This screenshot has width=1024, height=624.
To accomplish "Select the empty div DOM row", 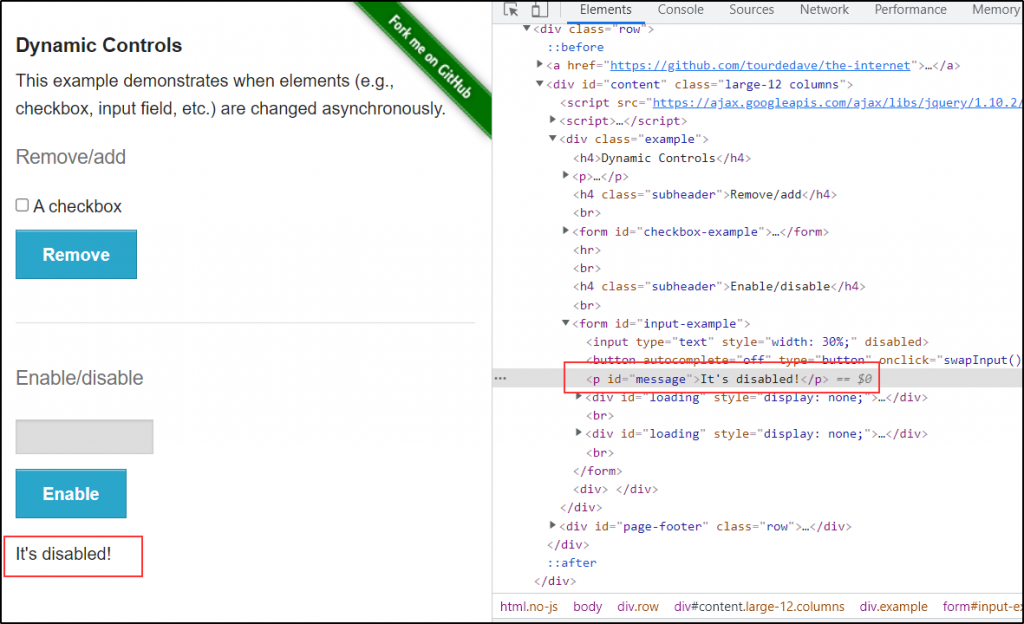I will 615,489.
